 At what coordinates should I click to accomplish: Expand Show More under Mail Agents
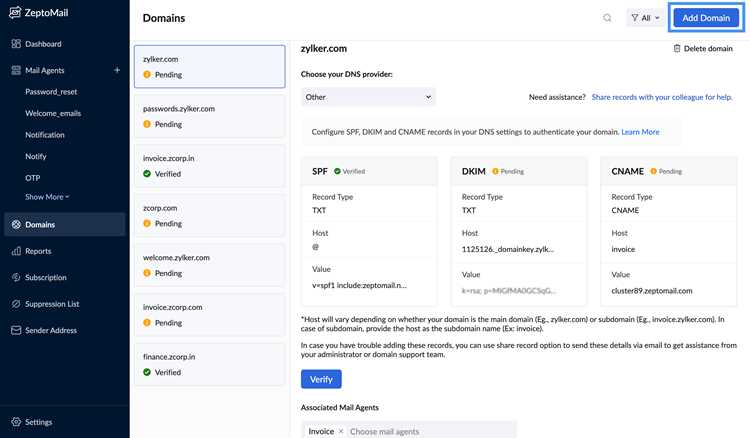[x=47, y=197]
